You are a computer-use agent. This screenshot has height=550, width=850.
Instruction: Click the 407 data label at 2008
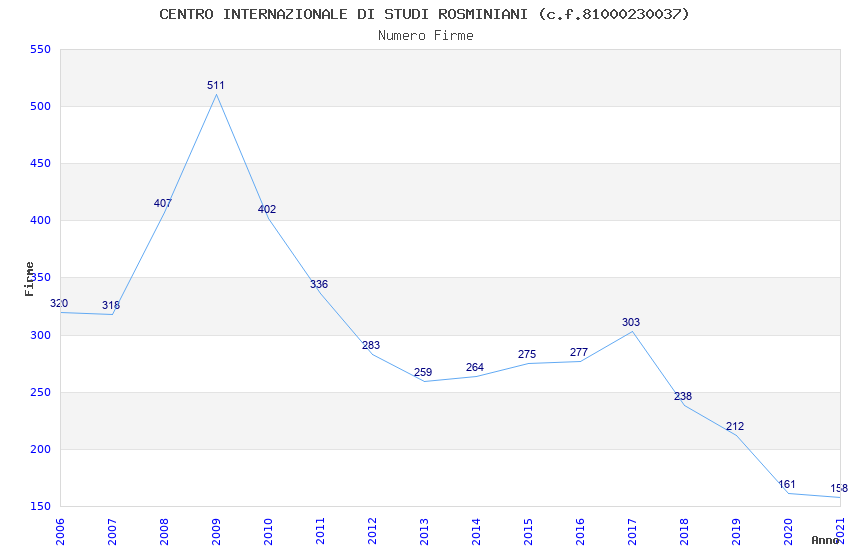point(163,203)
